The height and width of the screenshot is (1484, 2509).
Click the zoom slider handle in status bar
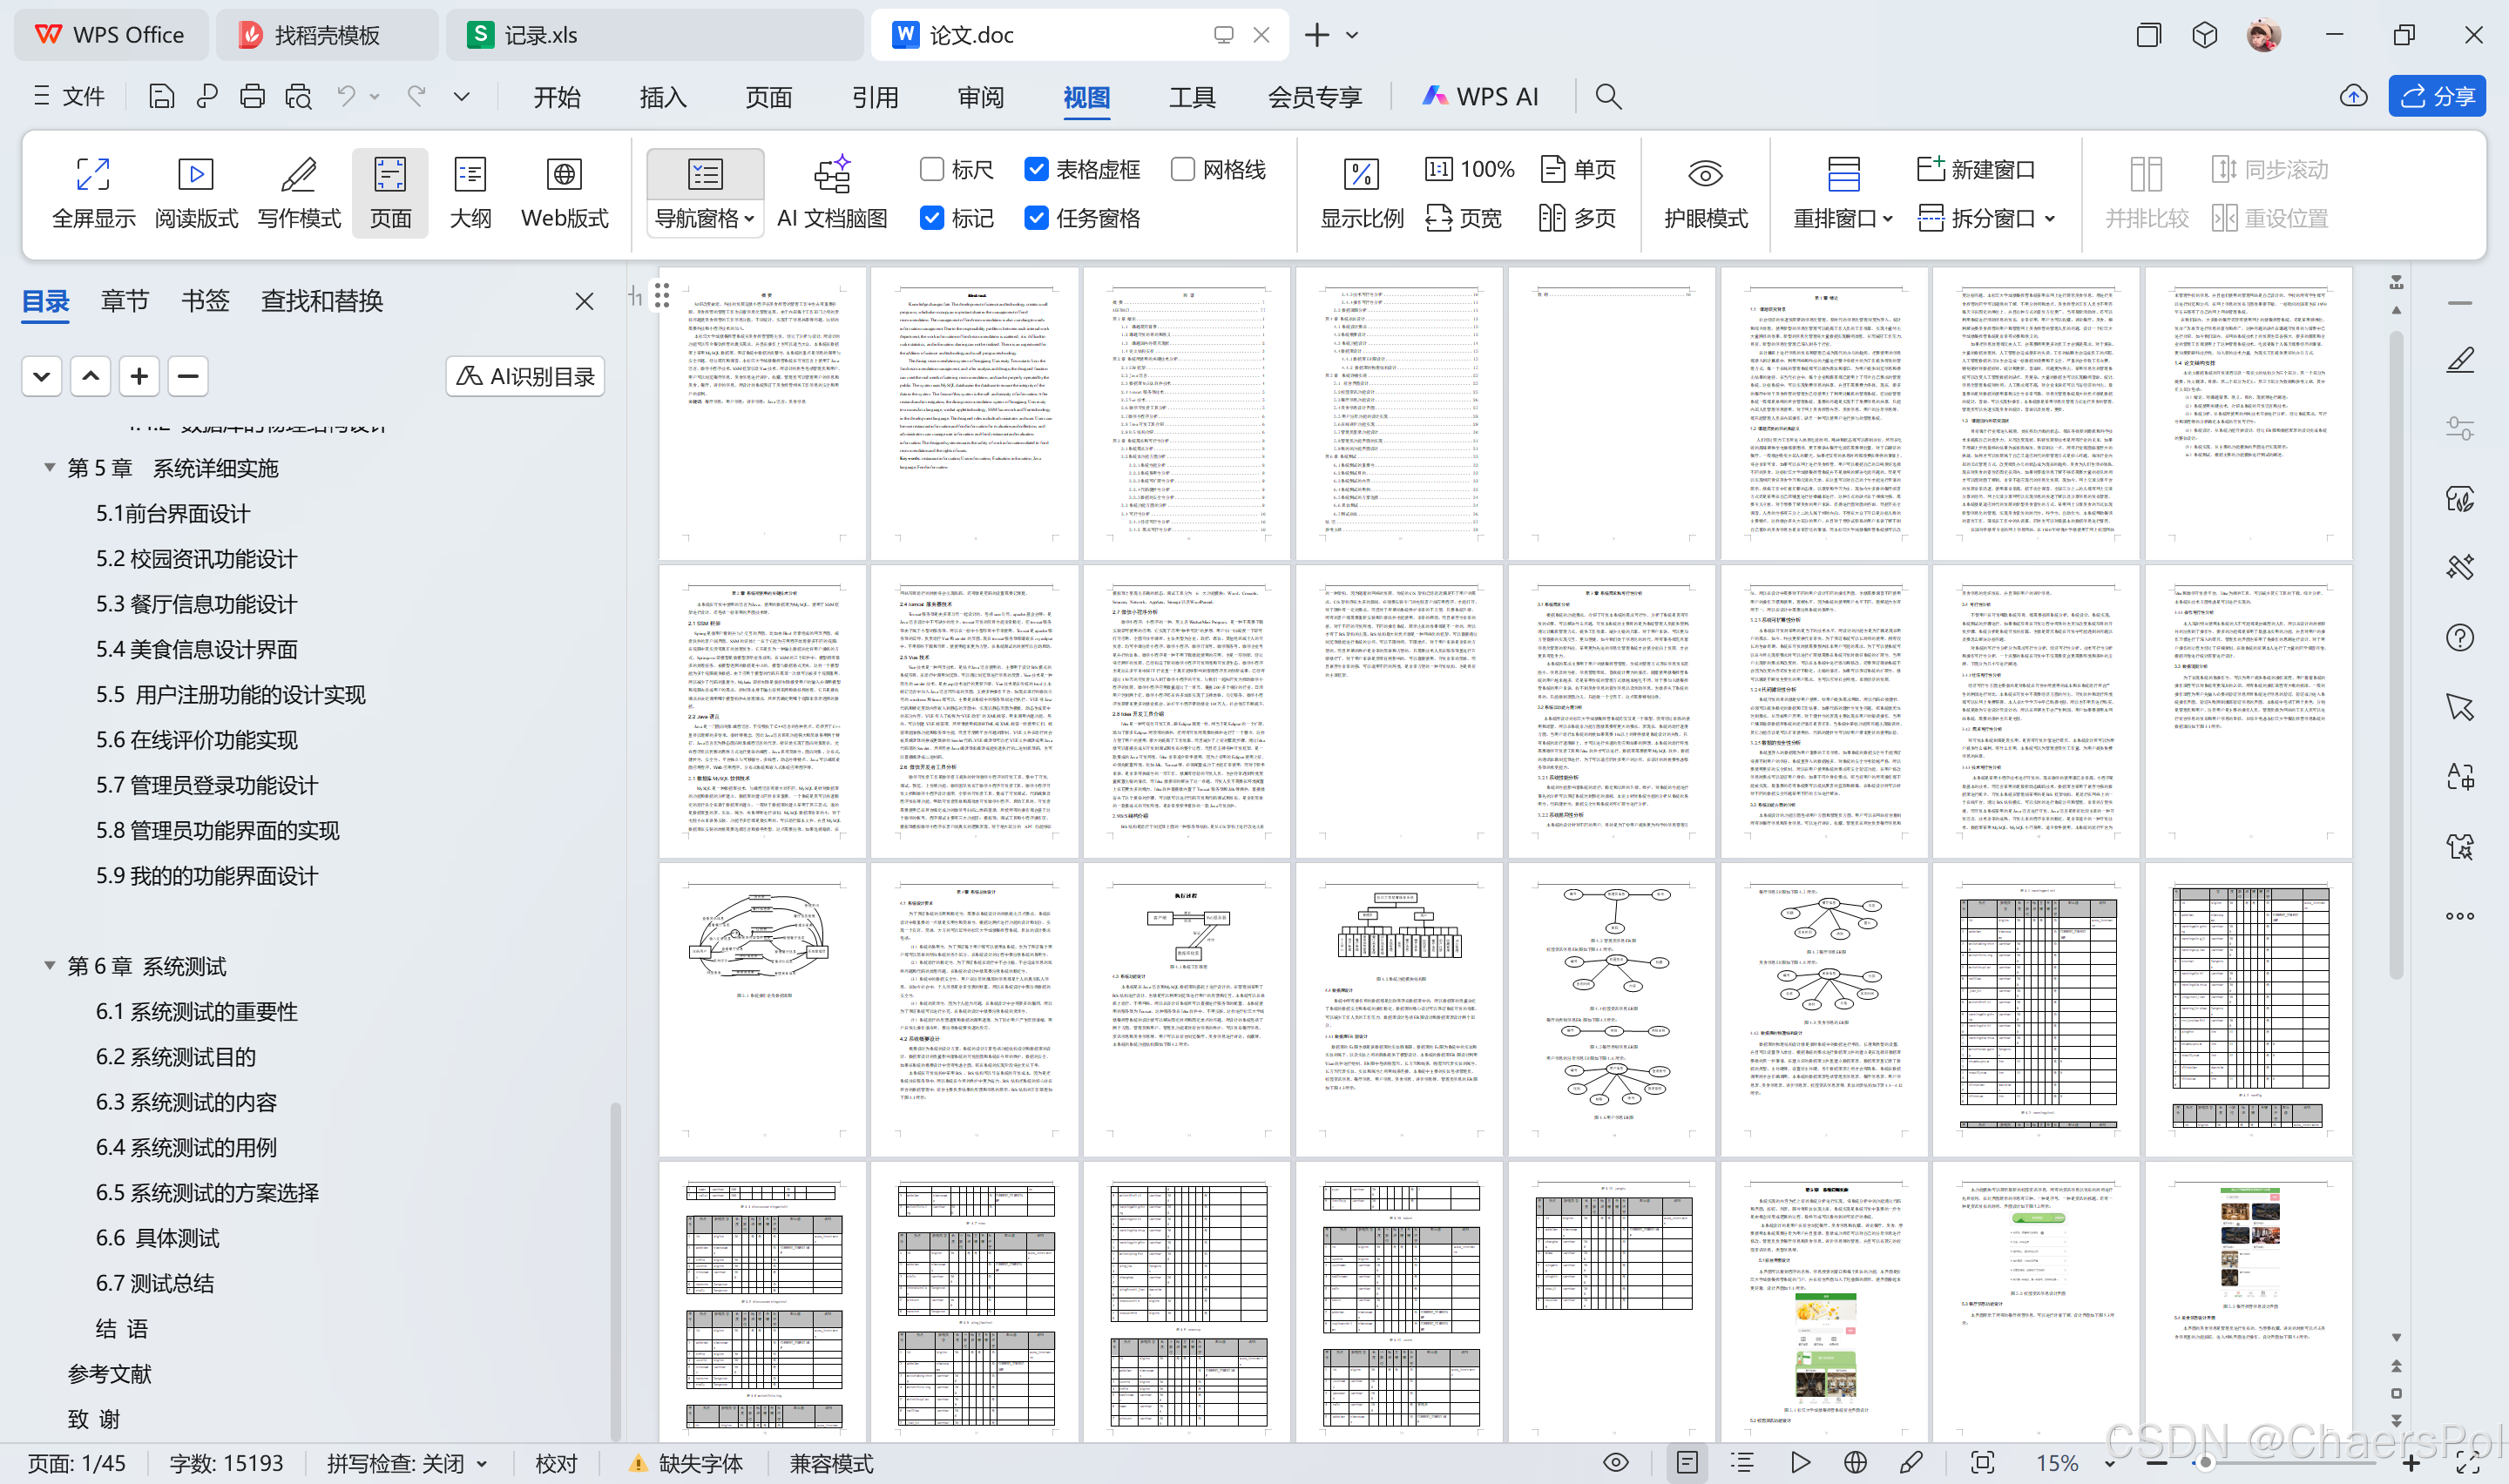(2205, 1463)
